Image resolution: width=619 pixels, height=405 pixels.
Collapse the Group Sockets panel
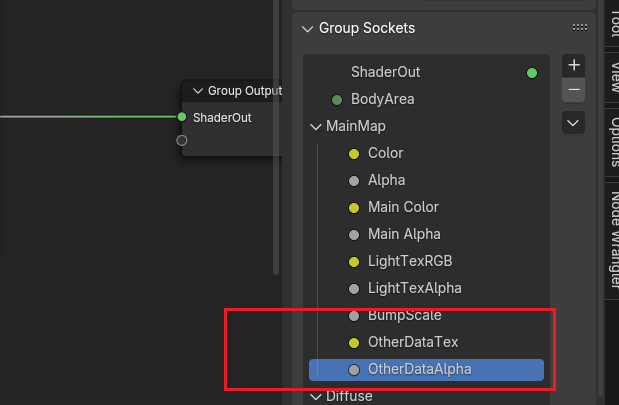pos(308,29)
